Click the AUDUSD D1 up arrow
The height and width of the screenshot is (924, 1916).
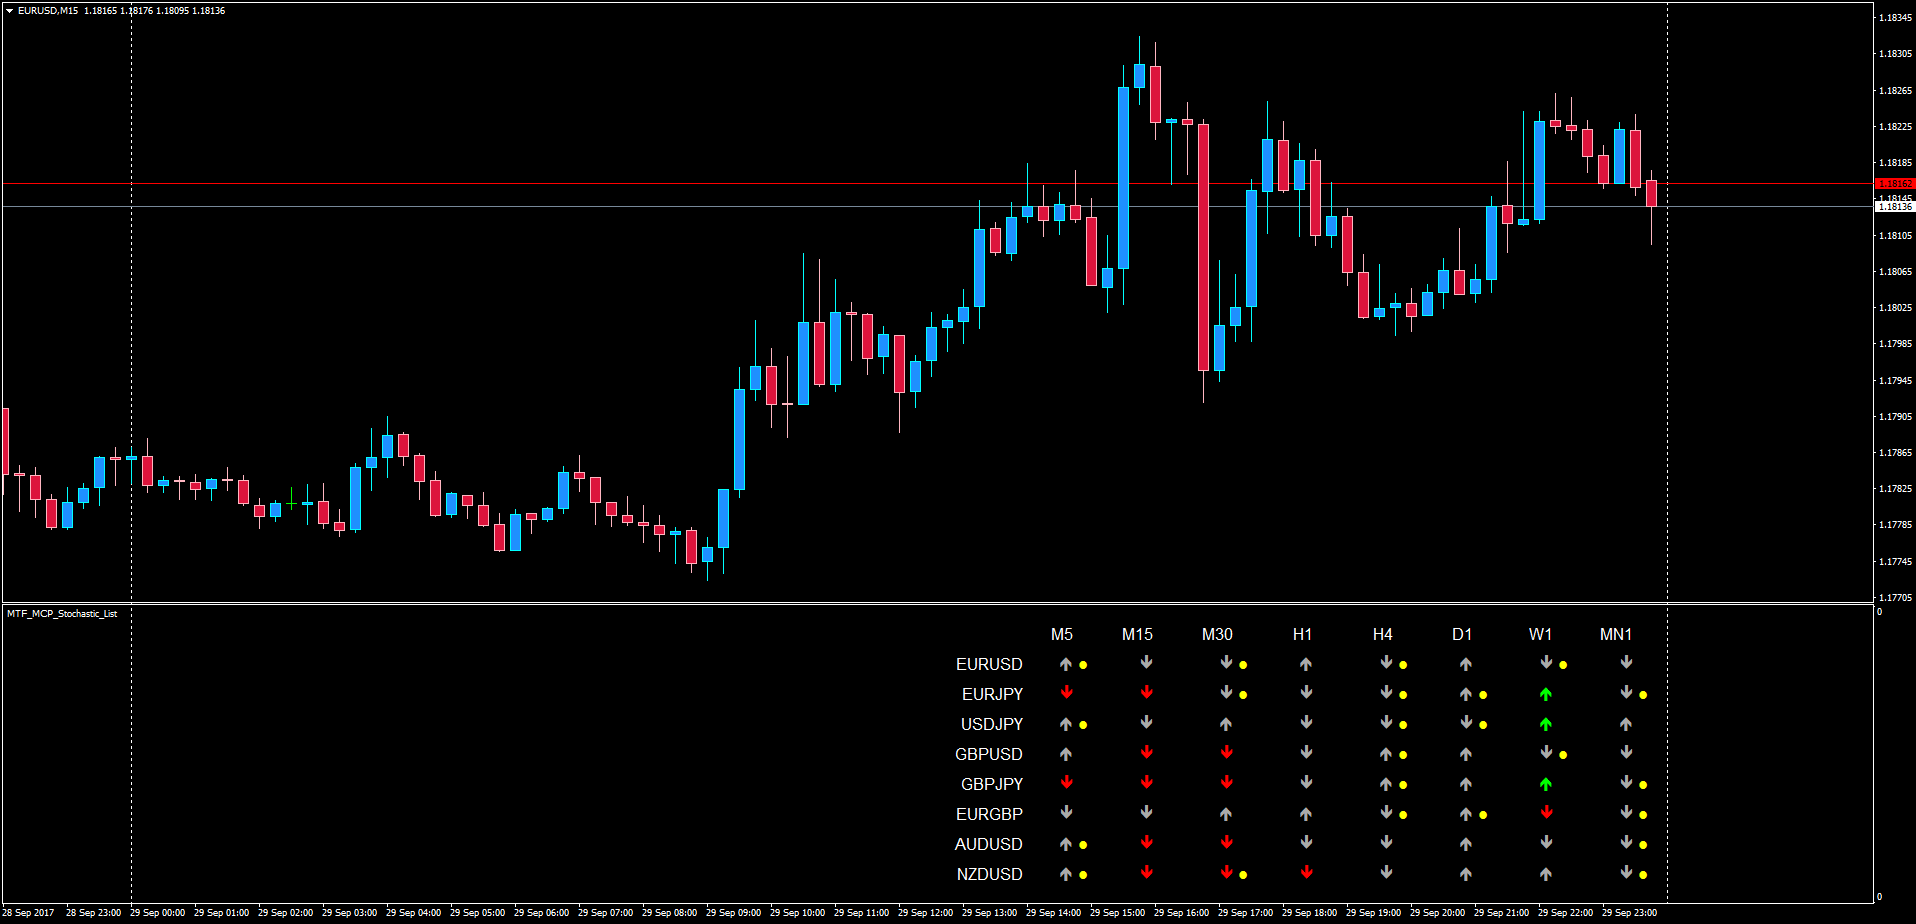click(1466, 844)
